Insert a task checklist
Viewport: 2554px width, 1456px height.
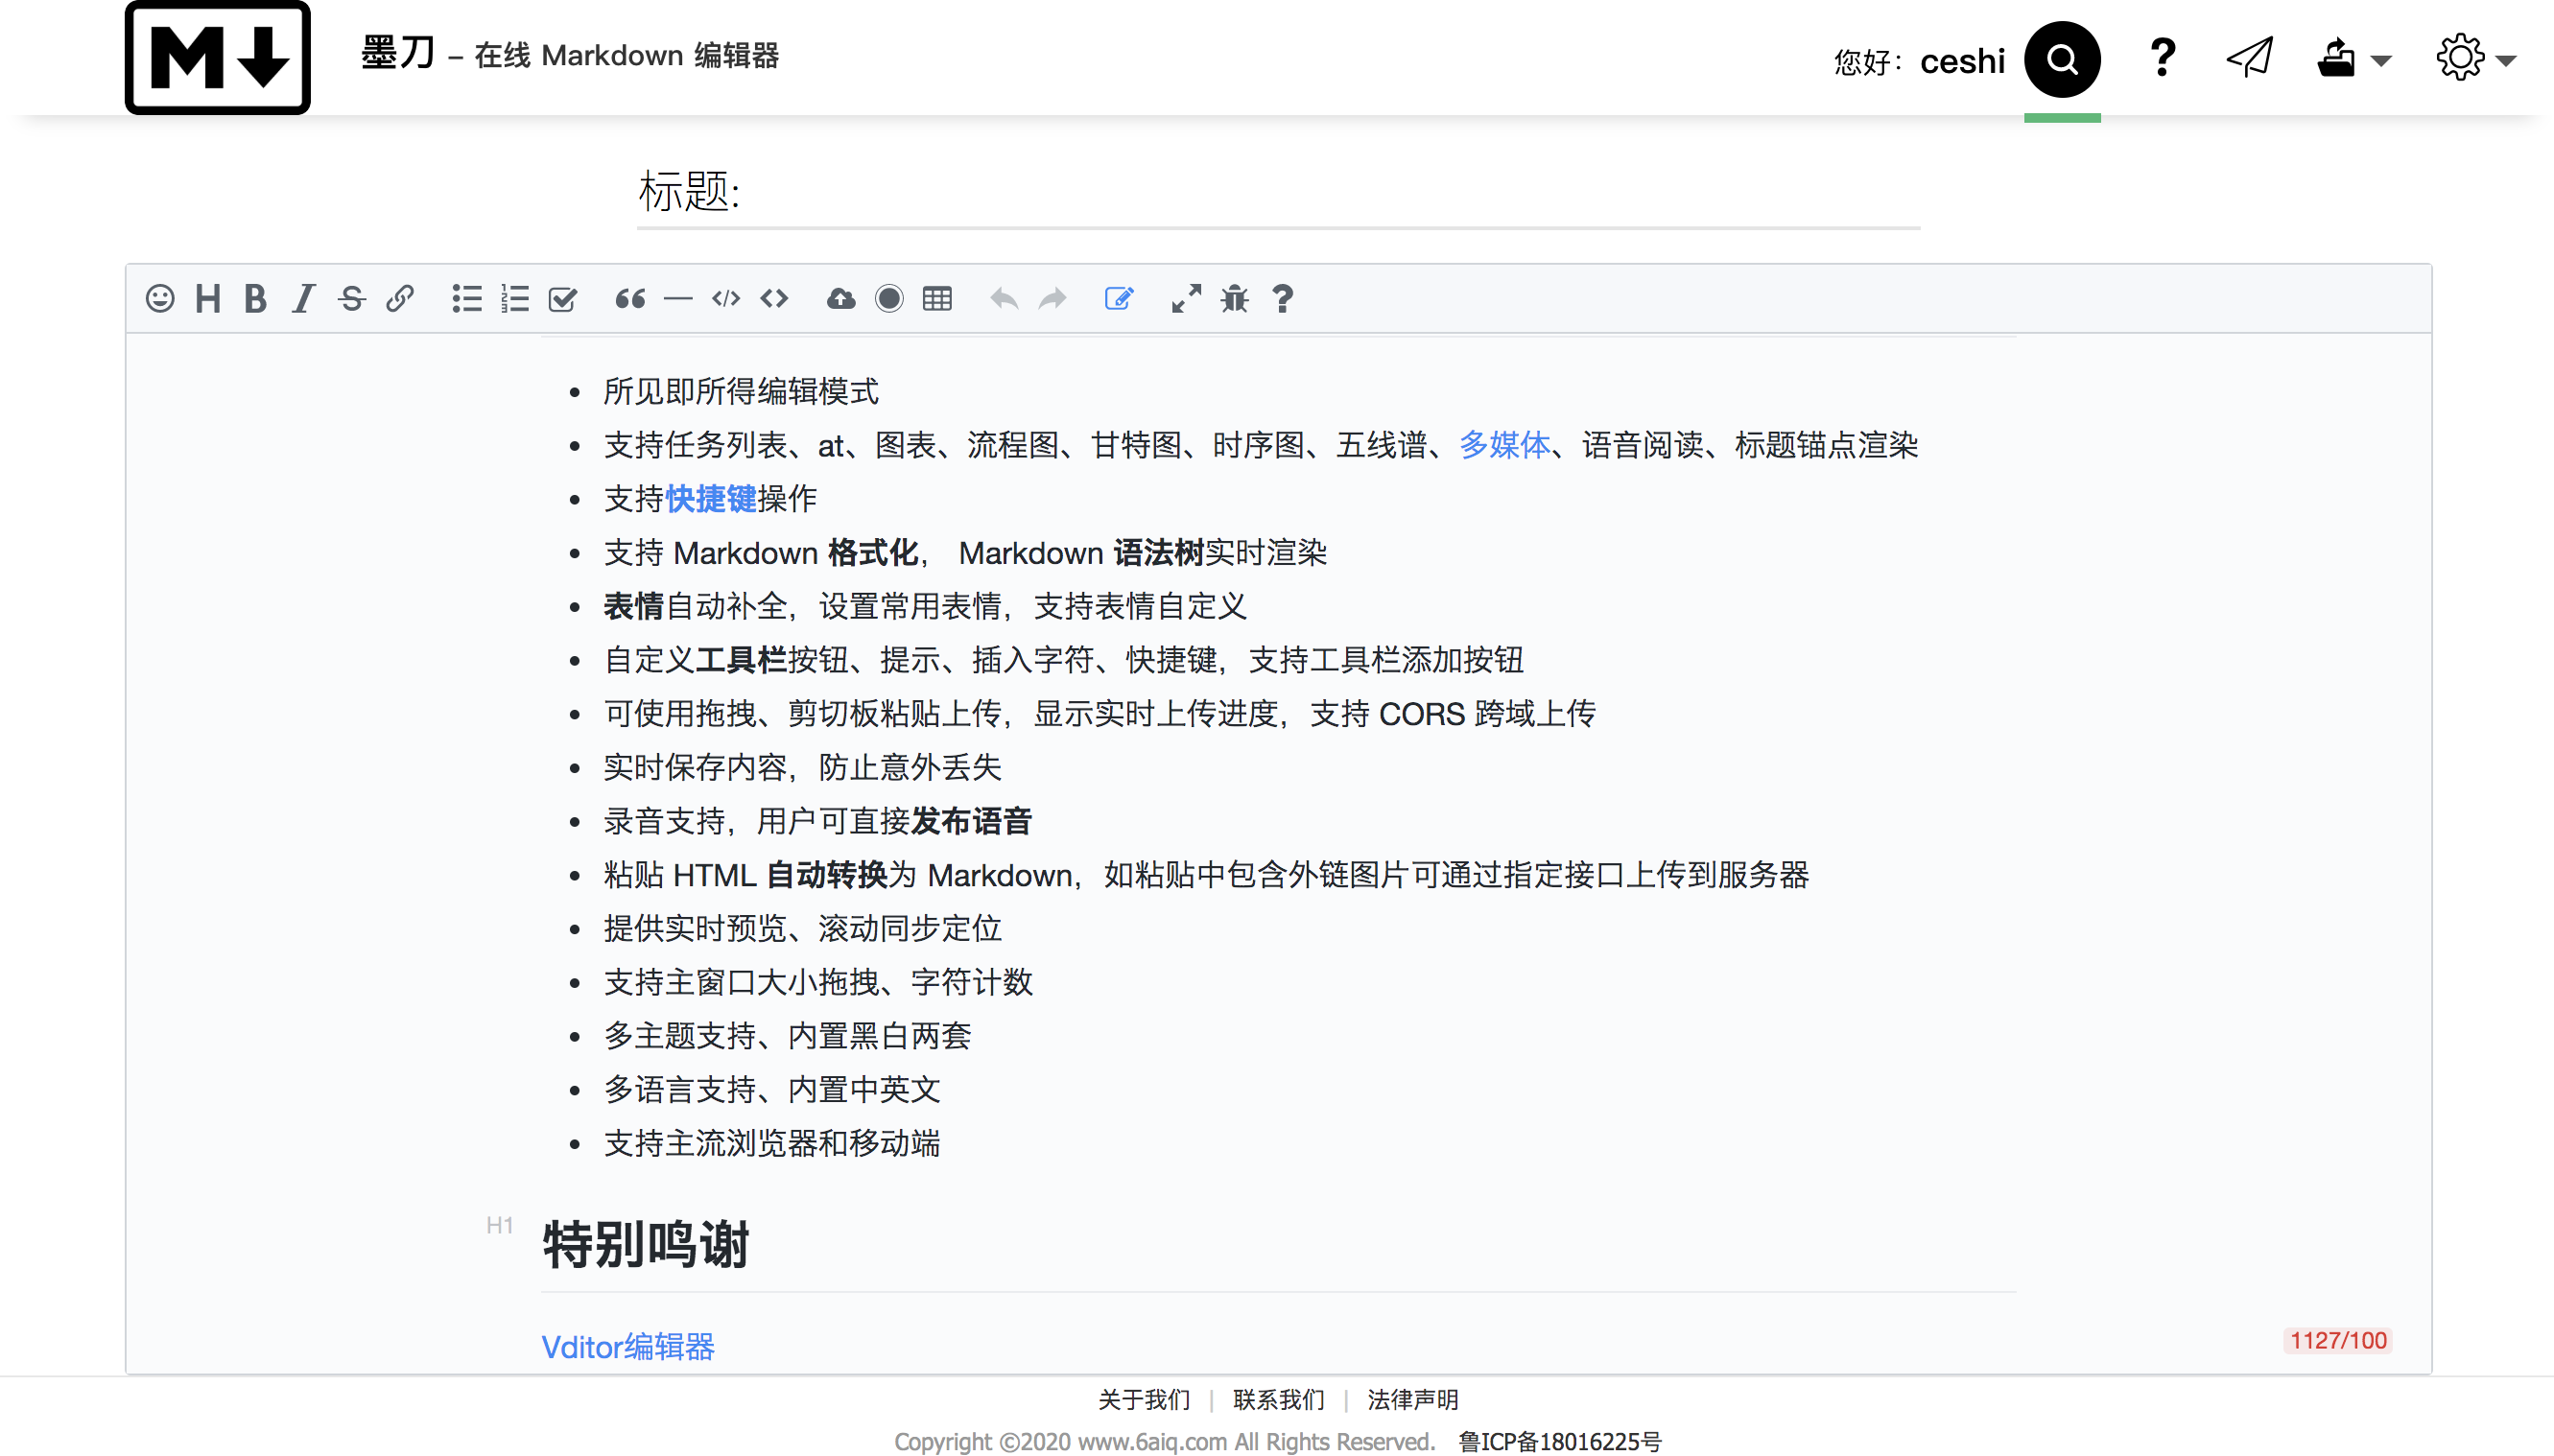point(563,298)
